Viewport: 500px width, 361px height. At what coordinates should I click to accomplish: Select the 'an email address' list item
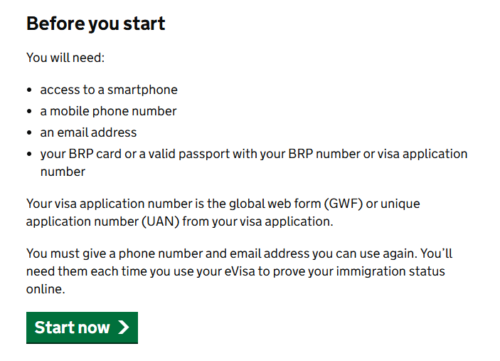[88, 132]
